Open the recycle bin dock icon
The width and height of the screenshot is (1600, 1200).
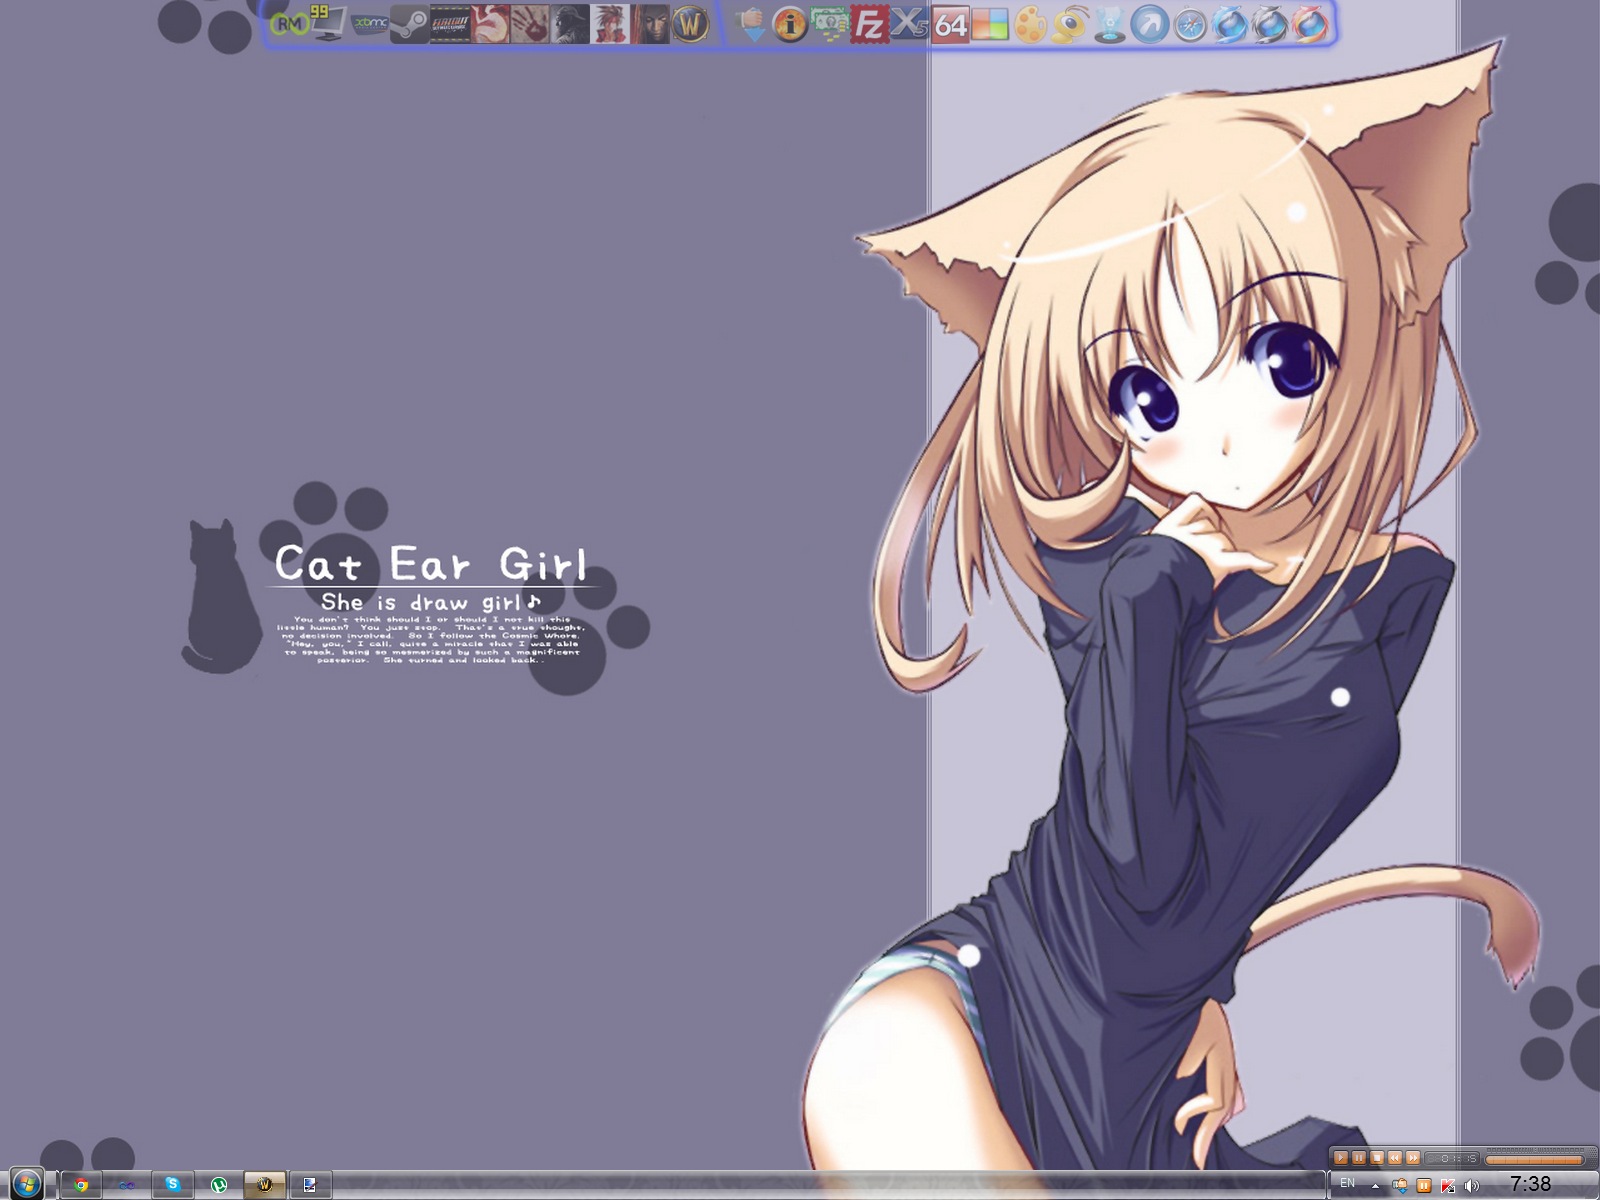tap(1109, 25)
